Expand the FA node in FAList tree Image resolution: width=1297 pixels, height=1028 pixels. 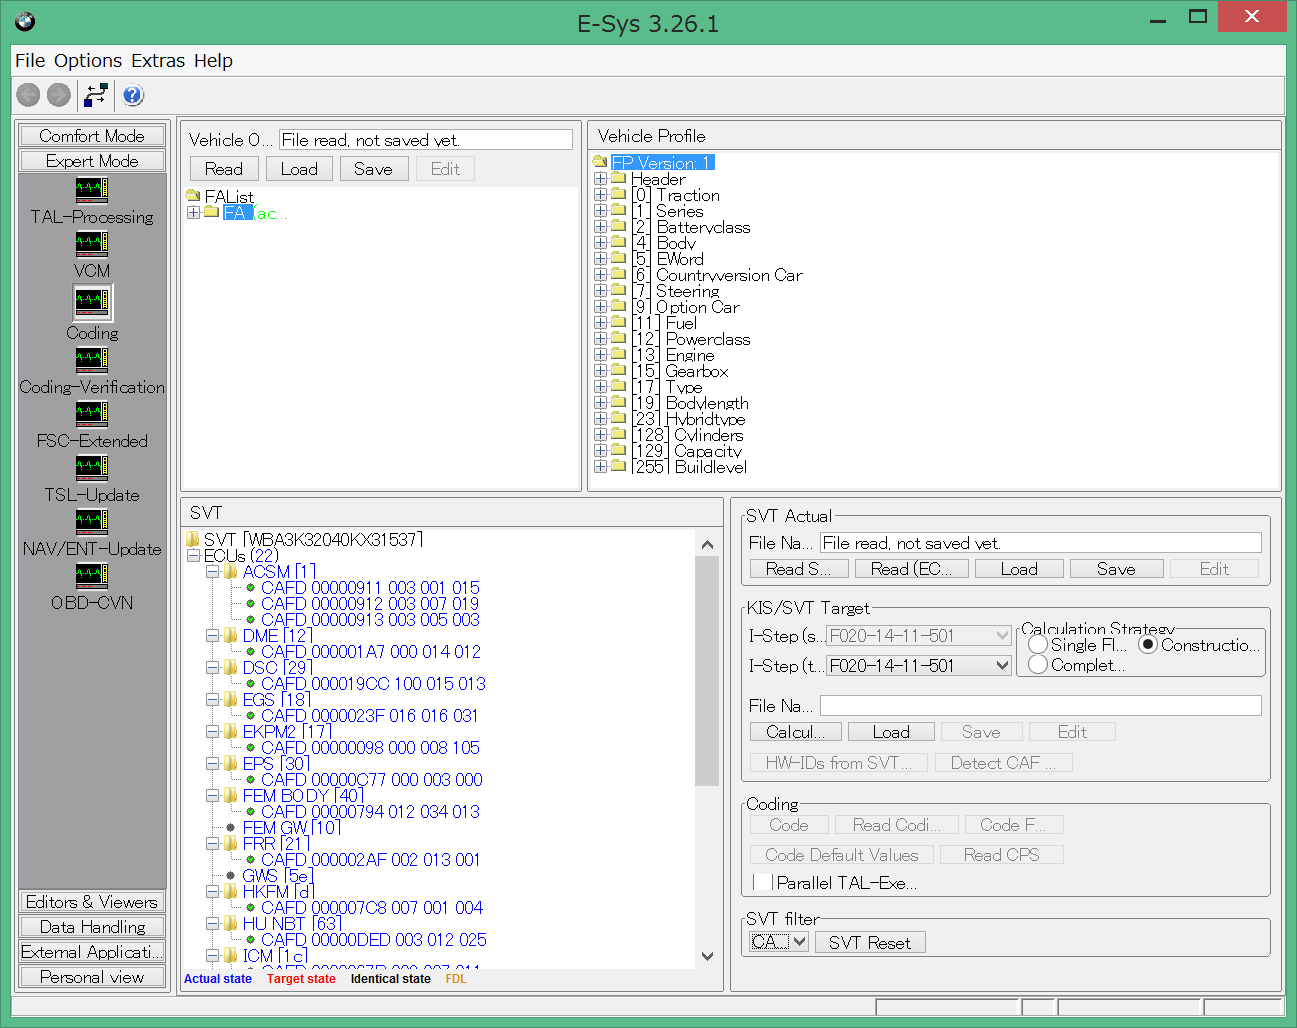[194, 212]
